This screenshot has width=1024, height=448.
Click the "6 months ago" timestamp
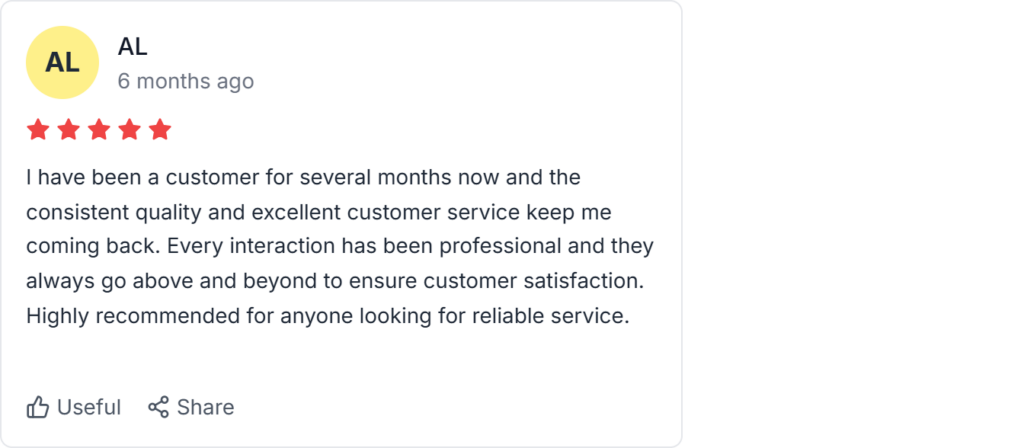(x=186, y=81)
